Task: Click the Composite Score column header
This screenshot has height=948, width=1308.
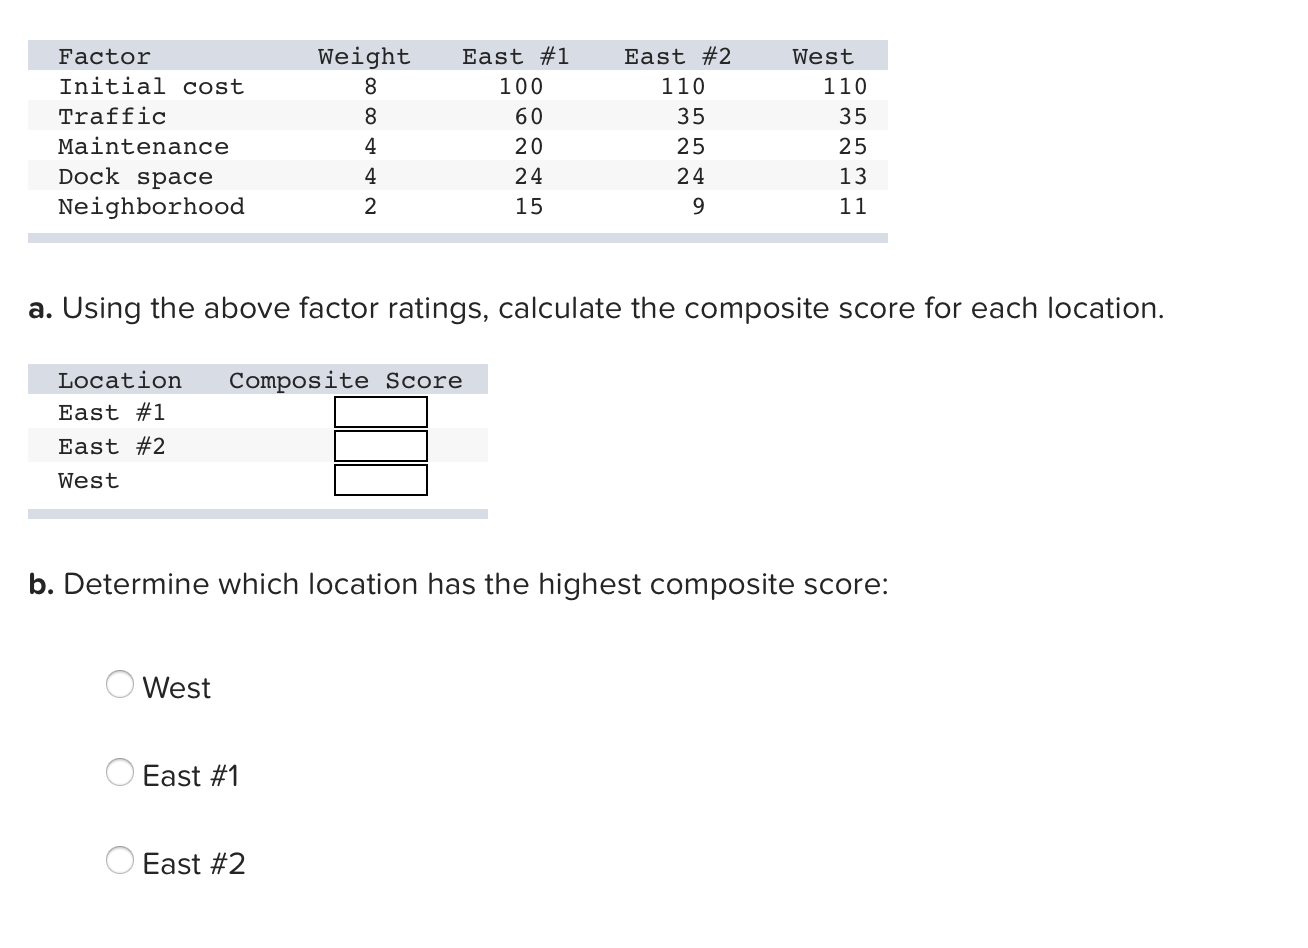Action: [347, 380]
